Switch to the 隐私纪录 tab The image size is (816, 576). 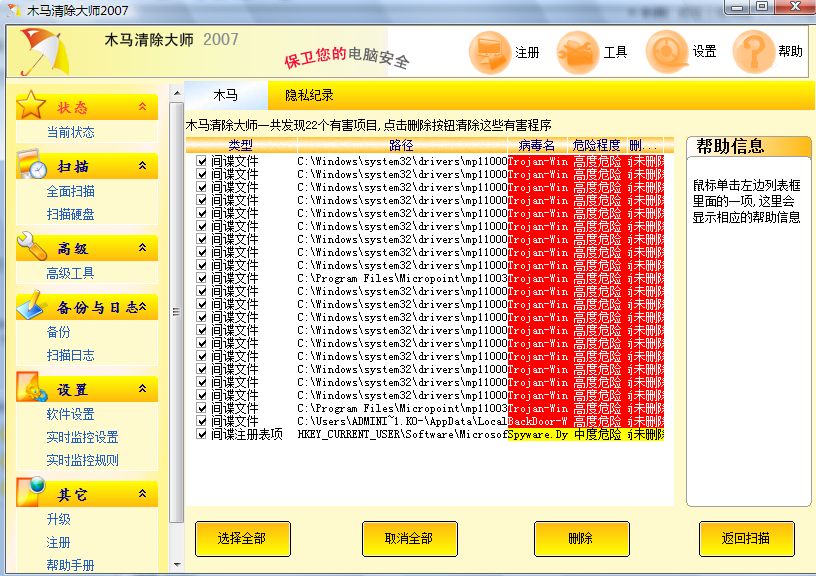[309, 95]
